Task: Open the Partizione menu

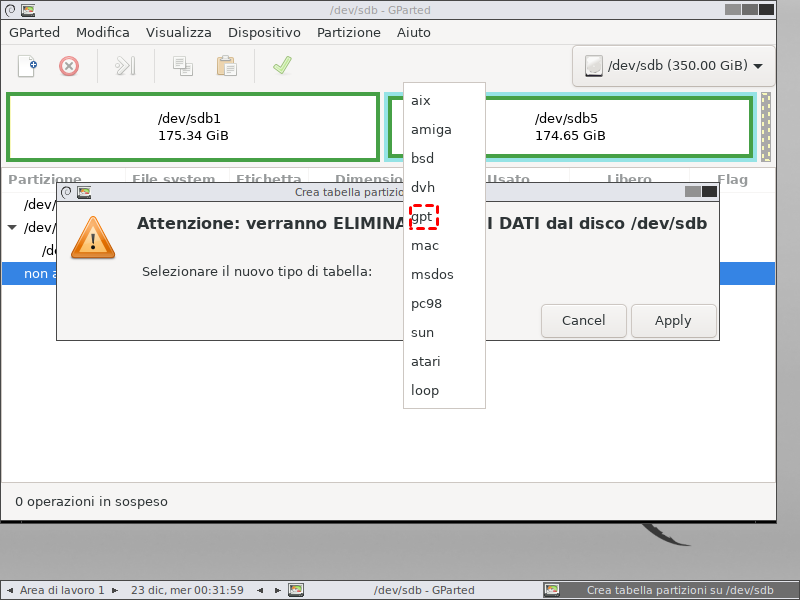Action: click(x=348, y=33)
